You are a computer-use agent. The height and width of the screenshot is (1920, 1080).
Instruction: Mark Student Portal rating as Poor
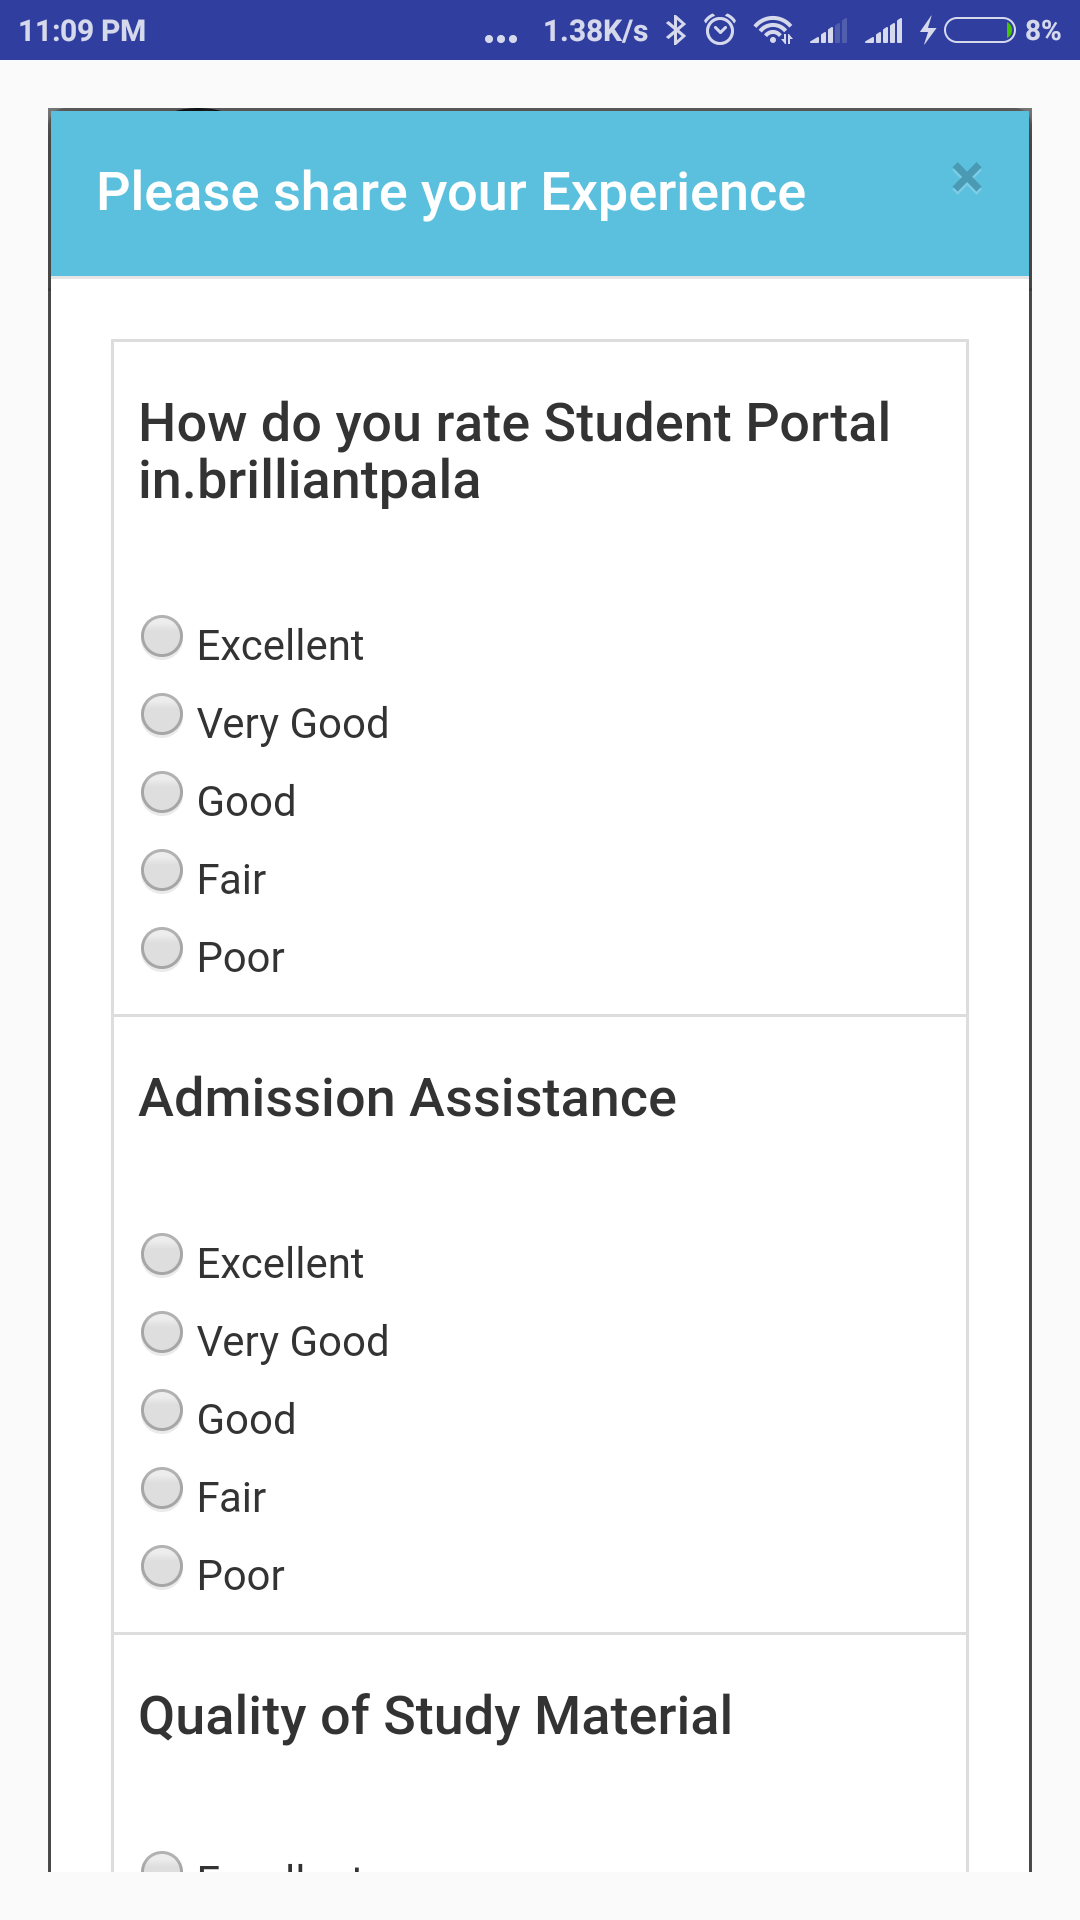162,949
